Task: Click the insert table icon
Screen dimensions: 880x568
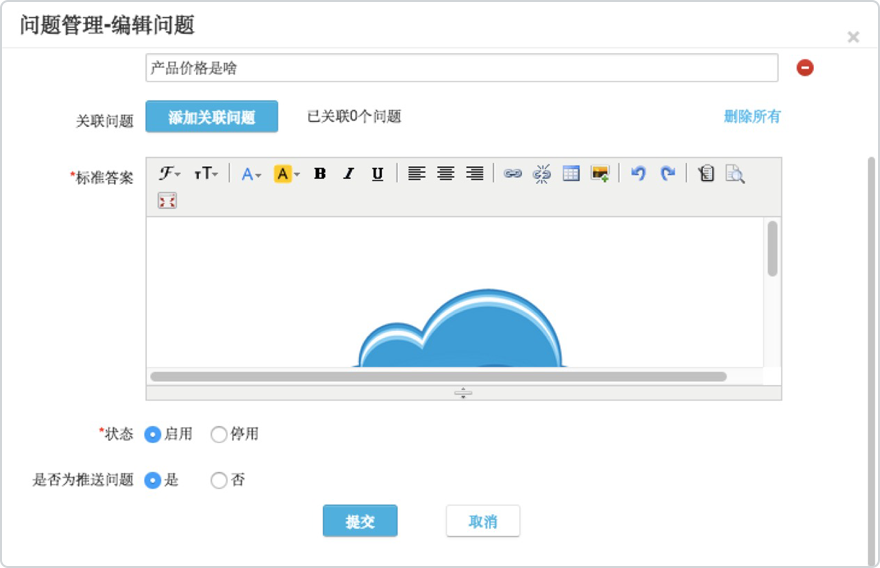Action: tap(571, 174)
